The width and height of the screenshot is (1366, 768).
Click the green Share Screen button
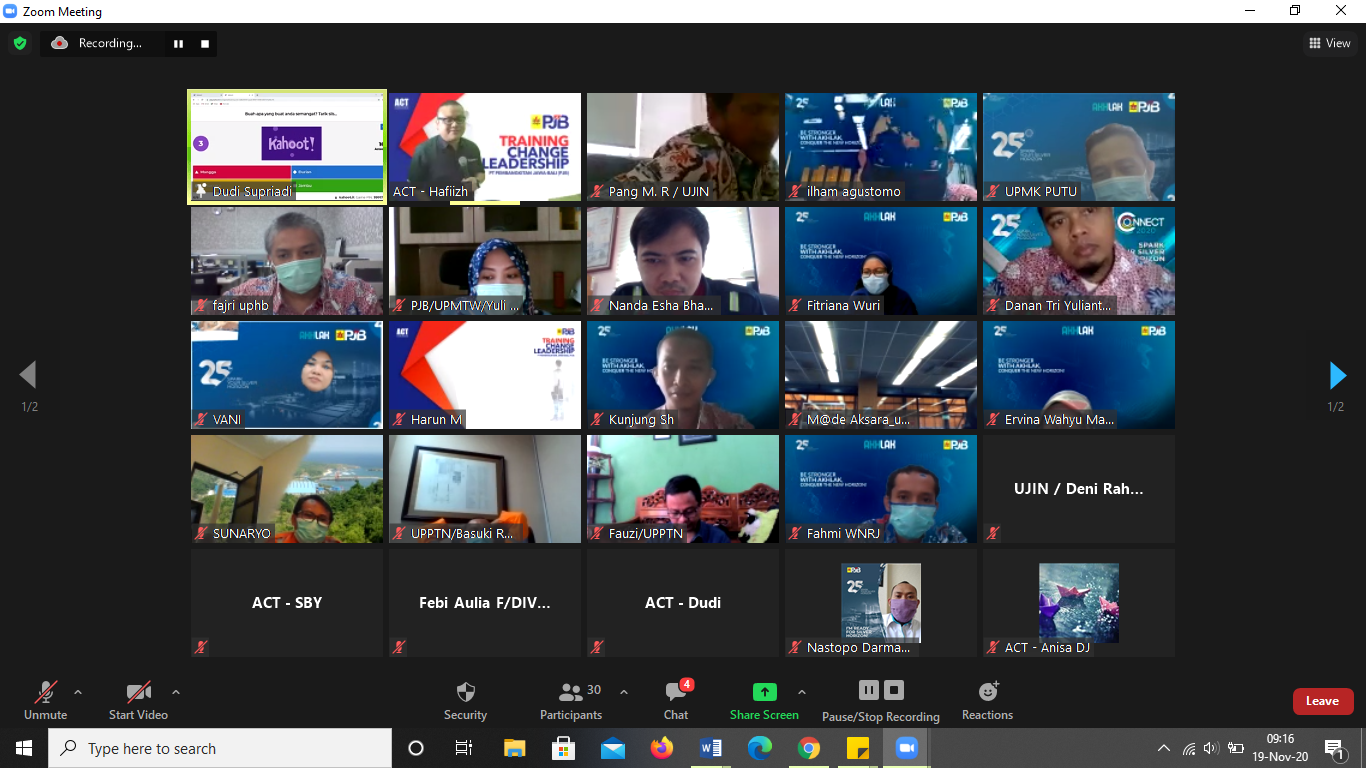pyautogui.click(x=764, y=700)
